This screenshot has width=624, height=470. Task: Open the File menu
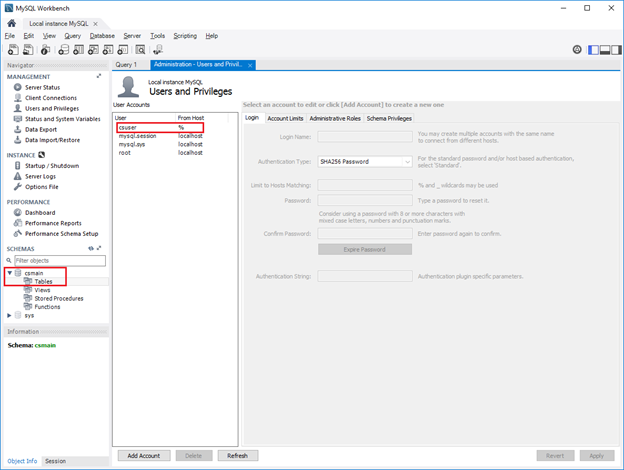click(x=10, y=36)
